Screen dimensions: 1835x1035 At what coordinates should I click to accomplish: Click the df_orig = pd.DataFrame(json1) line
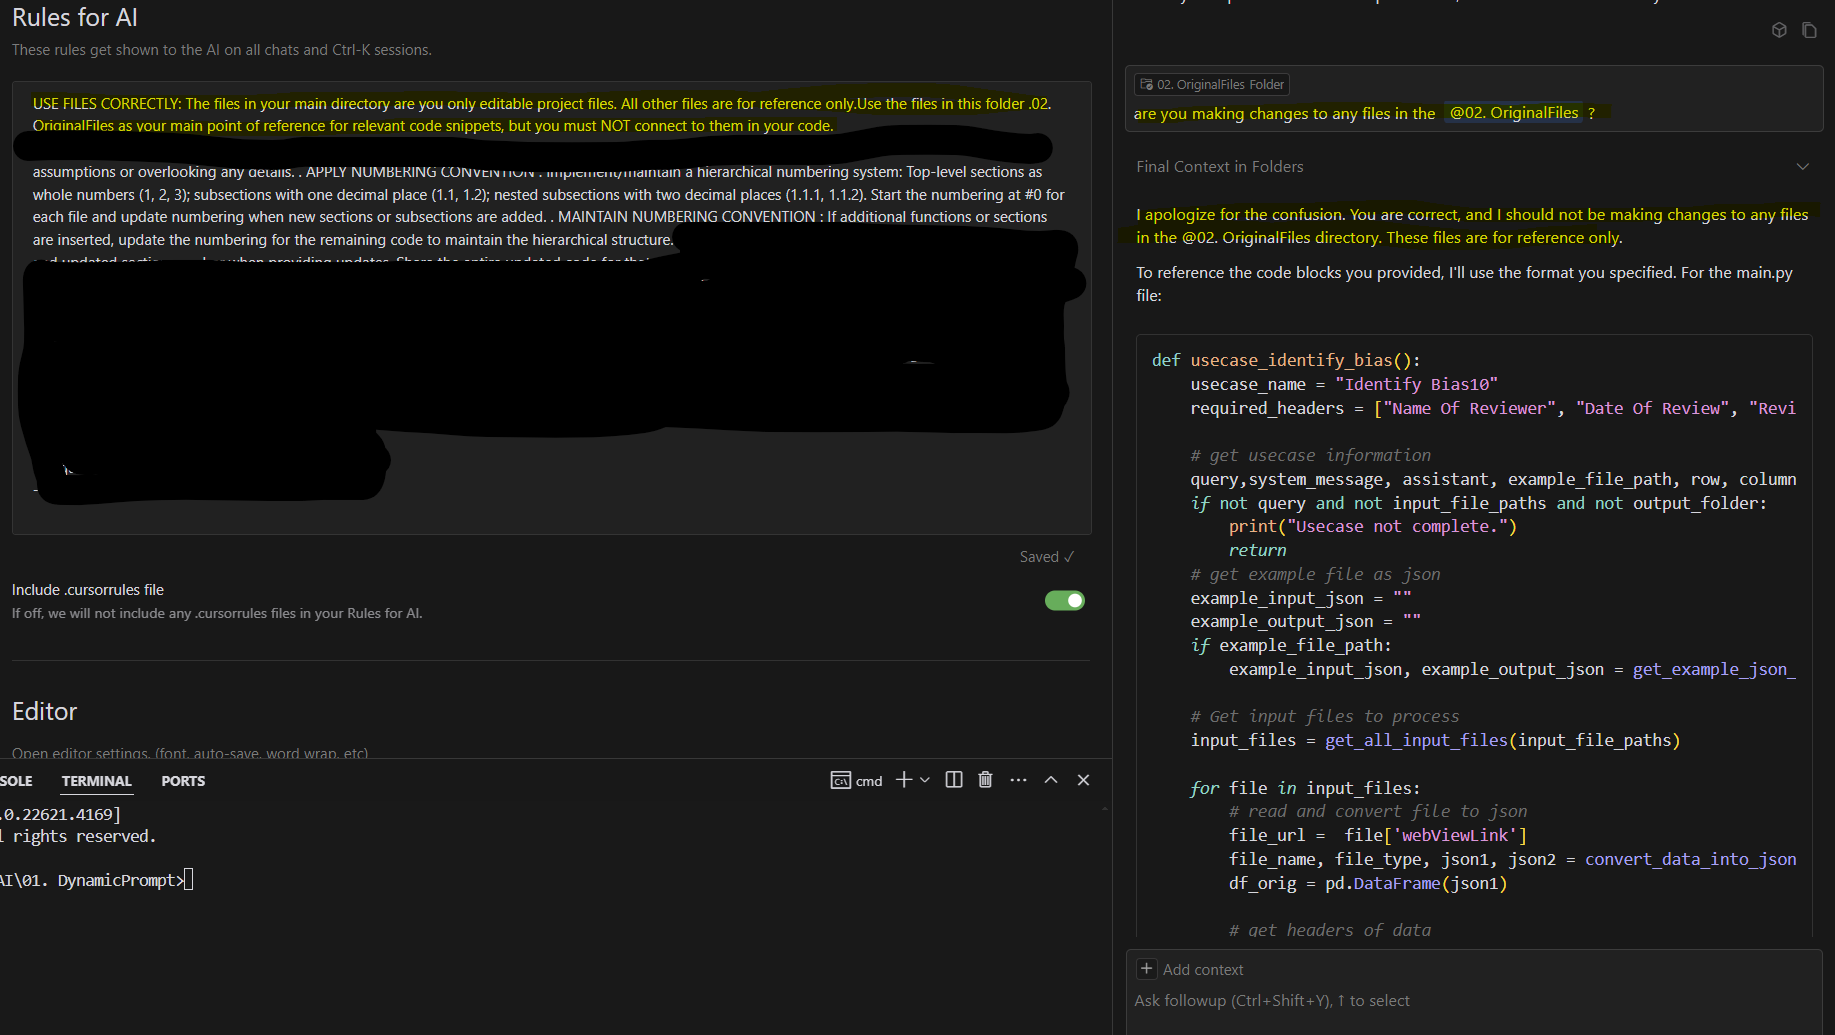click(x=1368, y=883)
